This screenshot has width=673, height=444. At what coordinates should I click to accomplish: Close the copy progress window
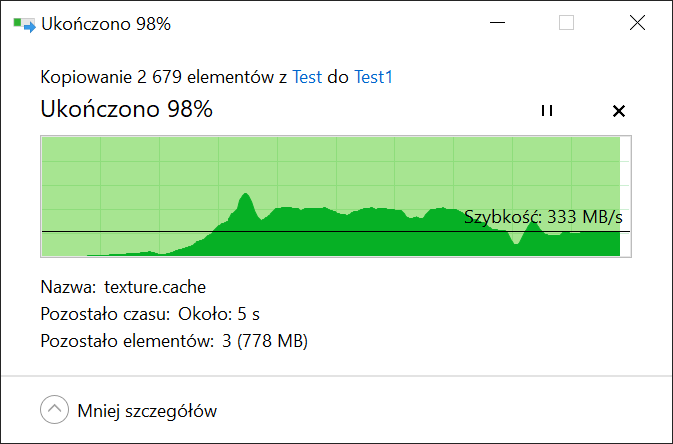pyautogui.click(x=637, y=23)
